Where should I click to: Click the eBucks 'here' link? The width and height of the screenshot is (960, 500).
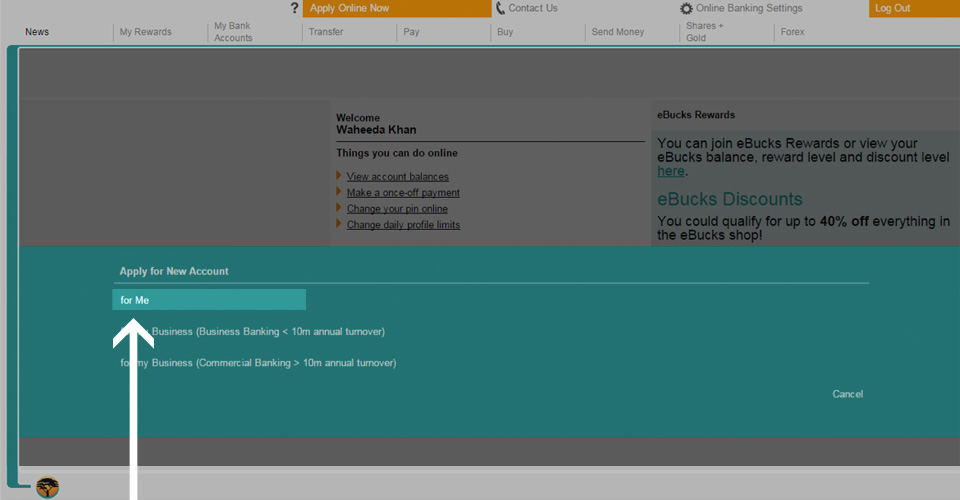(x=670, y=171)
